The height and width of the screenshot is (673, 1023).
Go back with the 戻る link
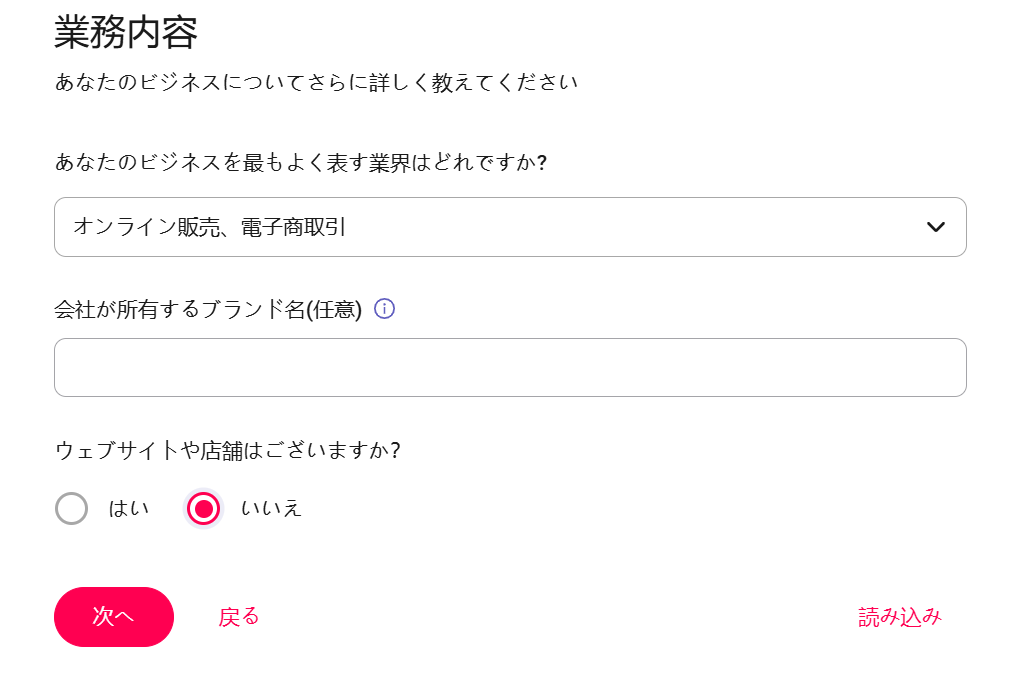click(x=239, y=616)
